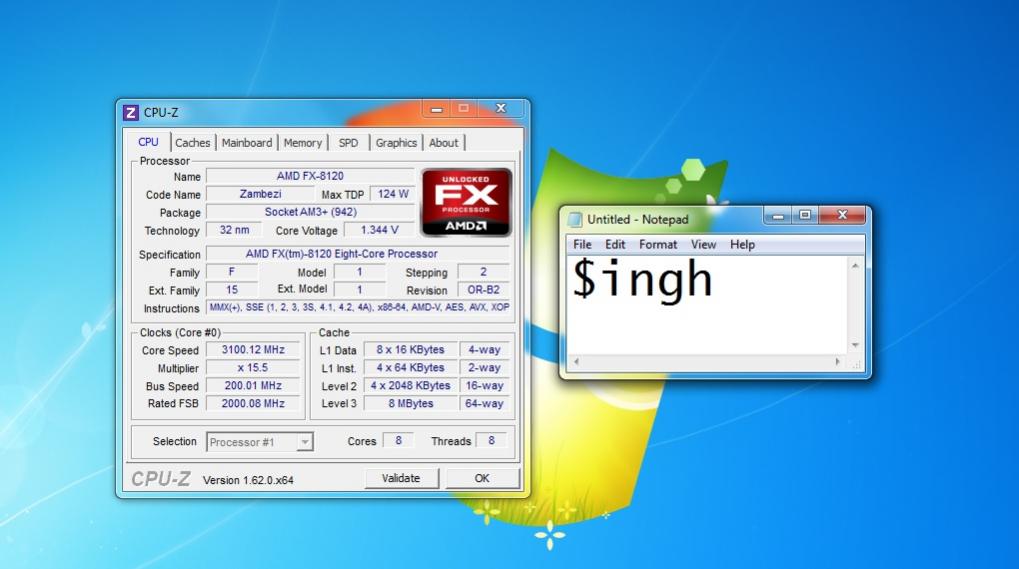The height and width of the screenshot is (569, 1019).
Task: Expand the Processor #1 selection dropdown
Action: [x=304, y=442]
